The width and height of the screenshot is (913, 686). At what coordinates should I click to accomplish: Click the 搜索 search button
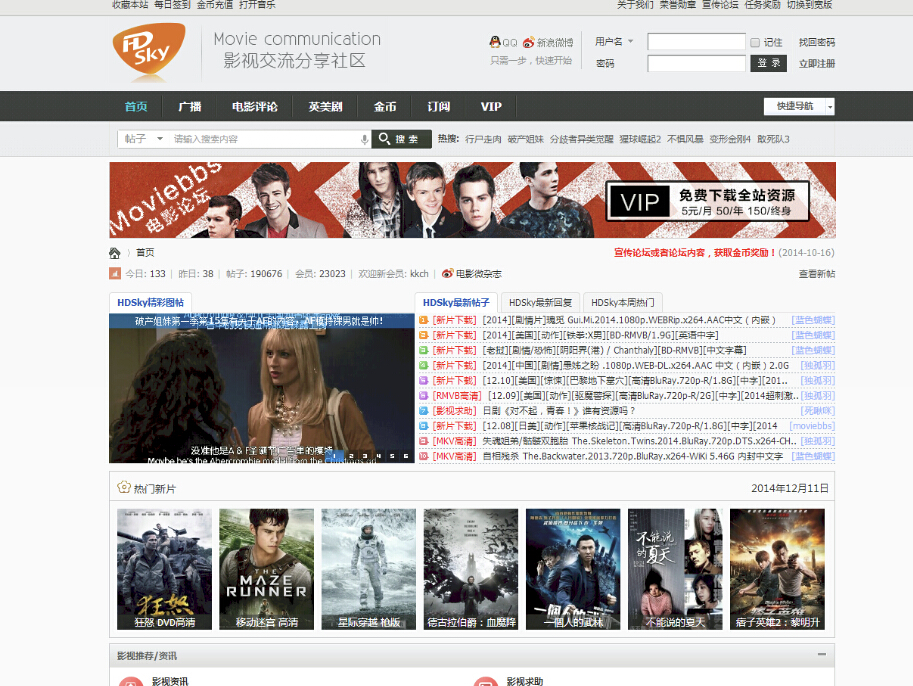(402, 139)
